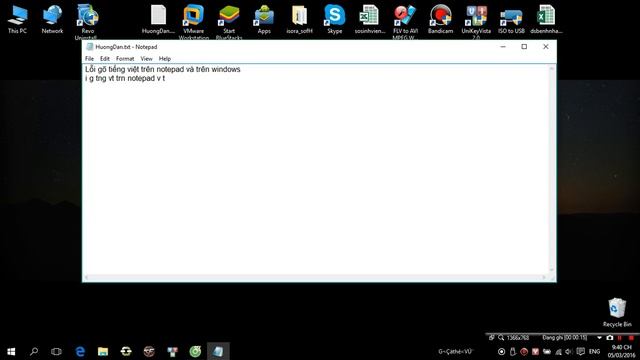Click the Bandicam red record tray icon
Screen dimensions: 640x360
click(524, 351)
